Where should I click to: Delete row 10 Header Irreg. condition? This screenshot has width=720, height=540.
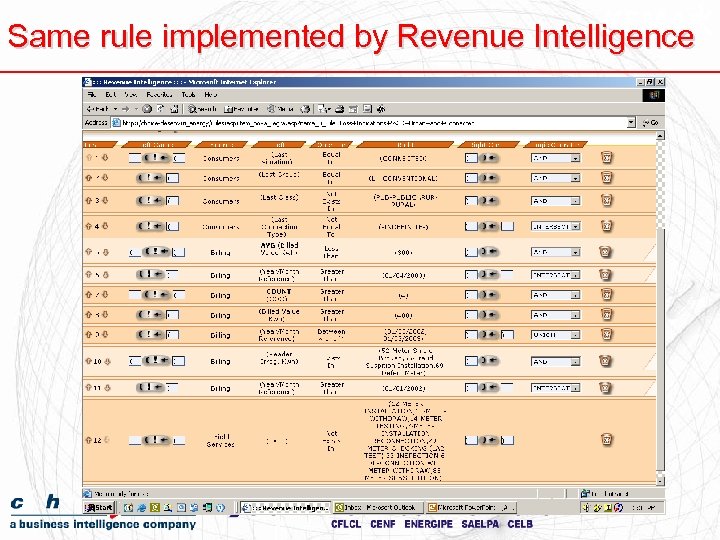coord(605,361)
